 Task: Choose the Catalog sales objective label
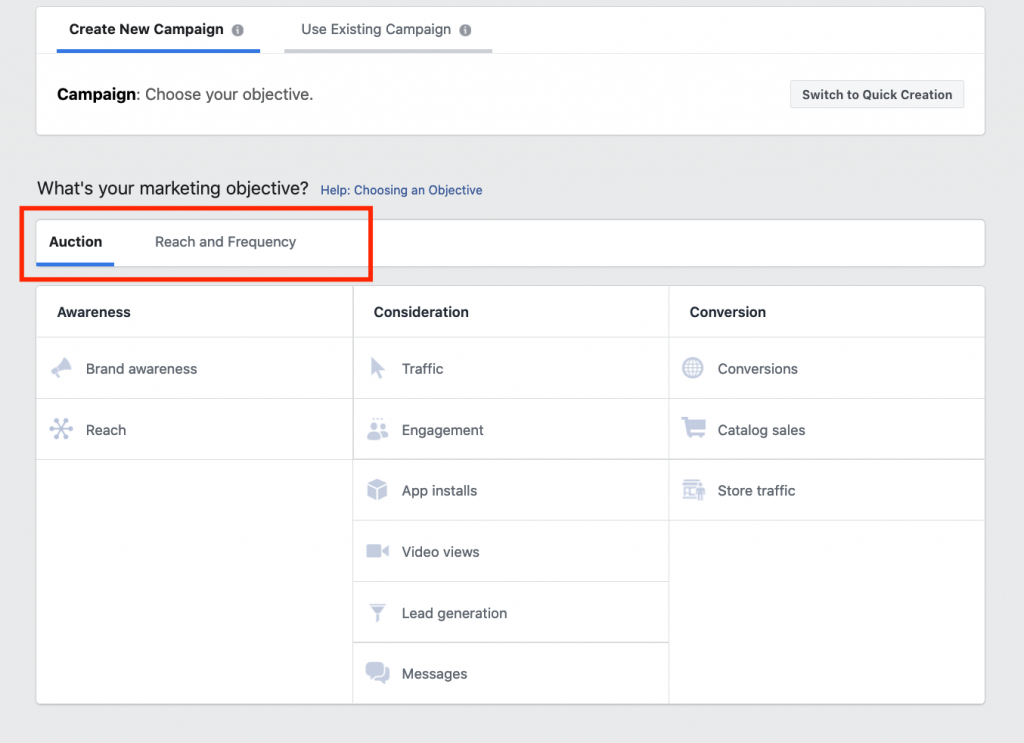pos(761,430)
